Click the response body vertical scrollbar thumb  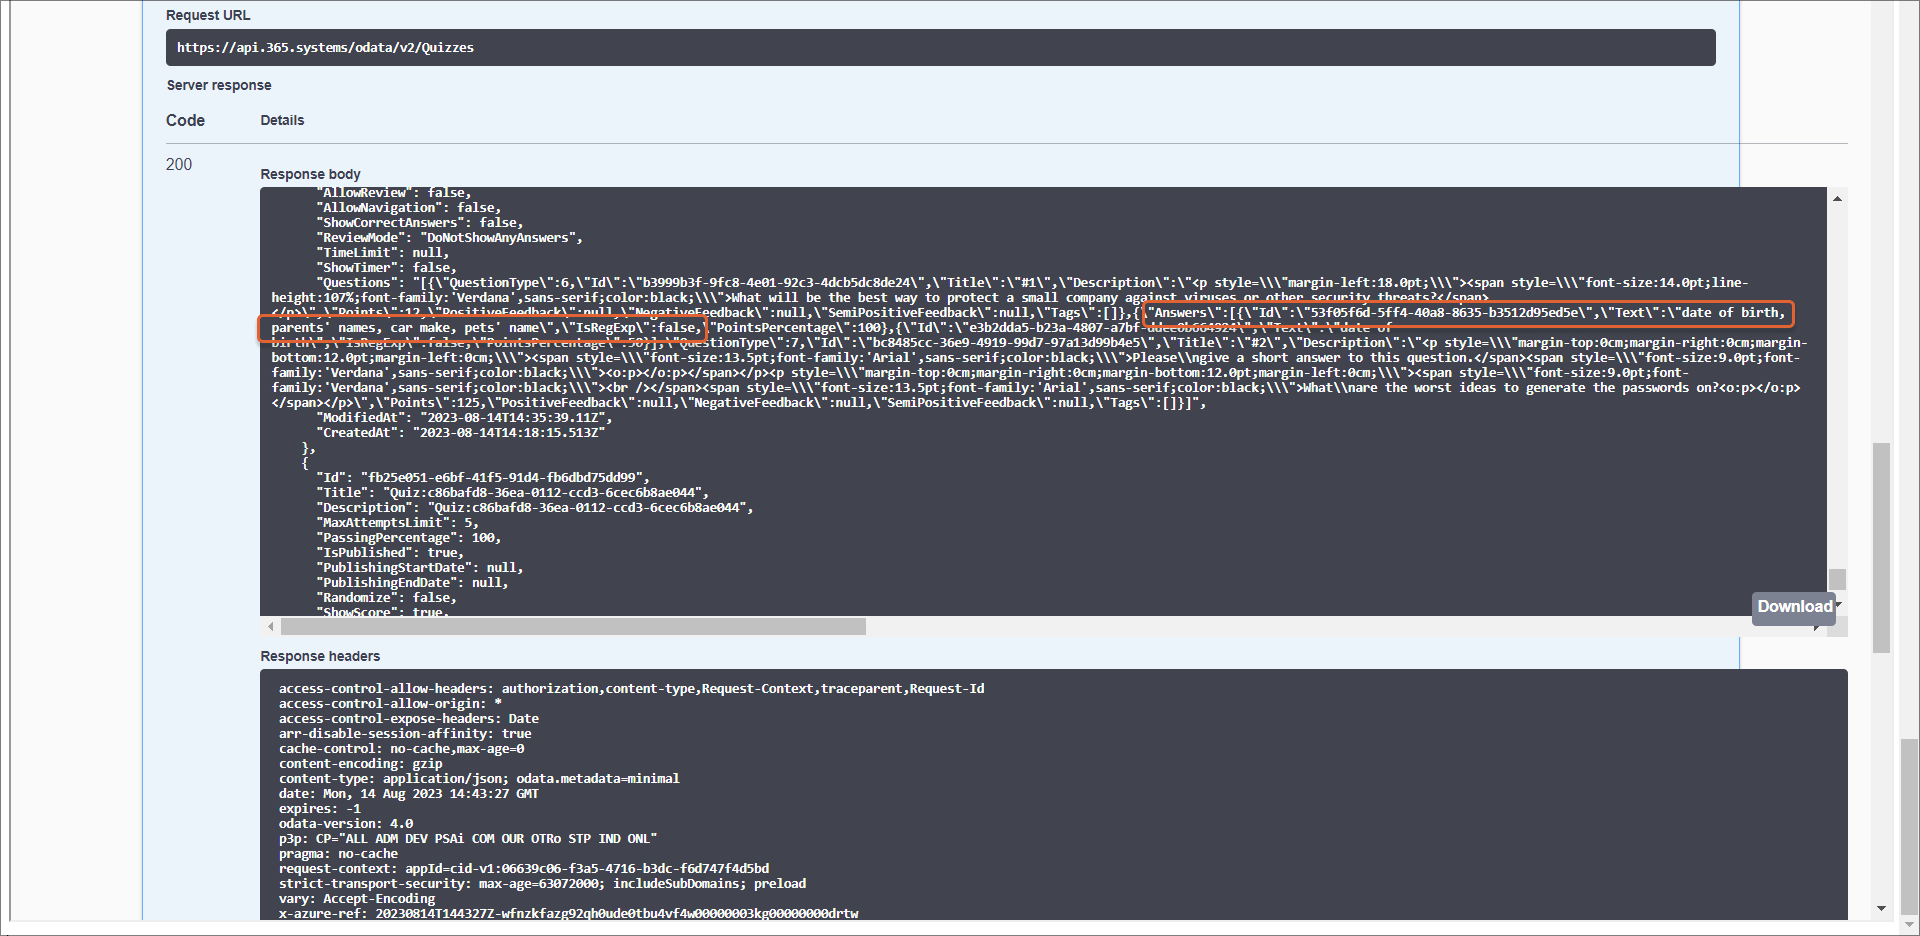click(1837, 580)
